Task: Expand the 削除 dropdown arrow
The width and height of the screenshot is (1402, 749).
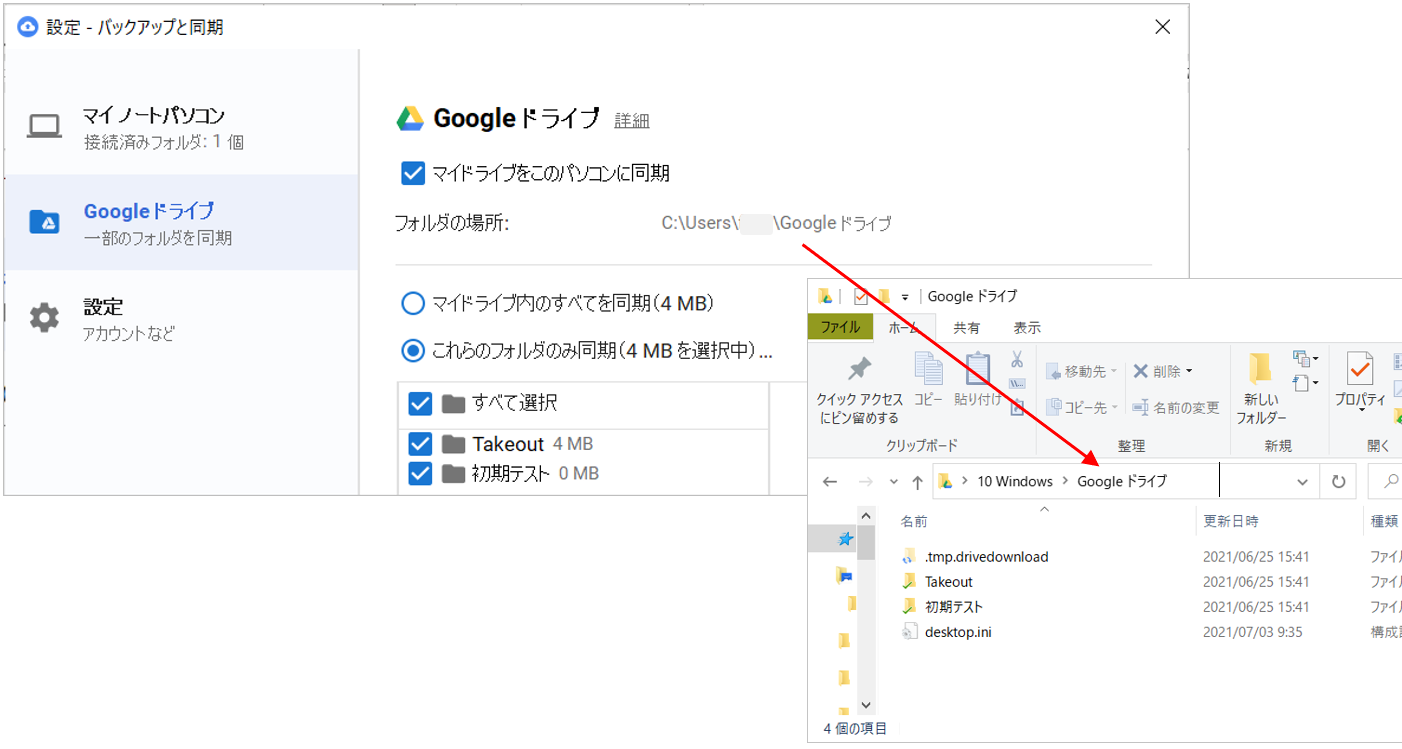Action: [x=1189, y=371]
